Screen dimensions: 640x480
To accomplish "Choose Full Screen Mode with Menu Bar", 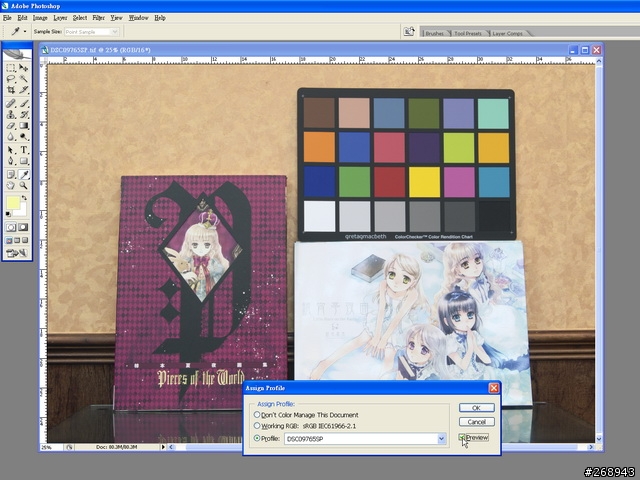I will pos(17,240).
